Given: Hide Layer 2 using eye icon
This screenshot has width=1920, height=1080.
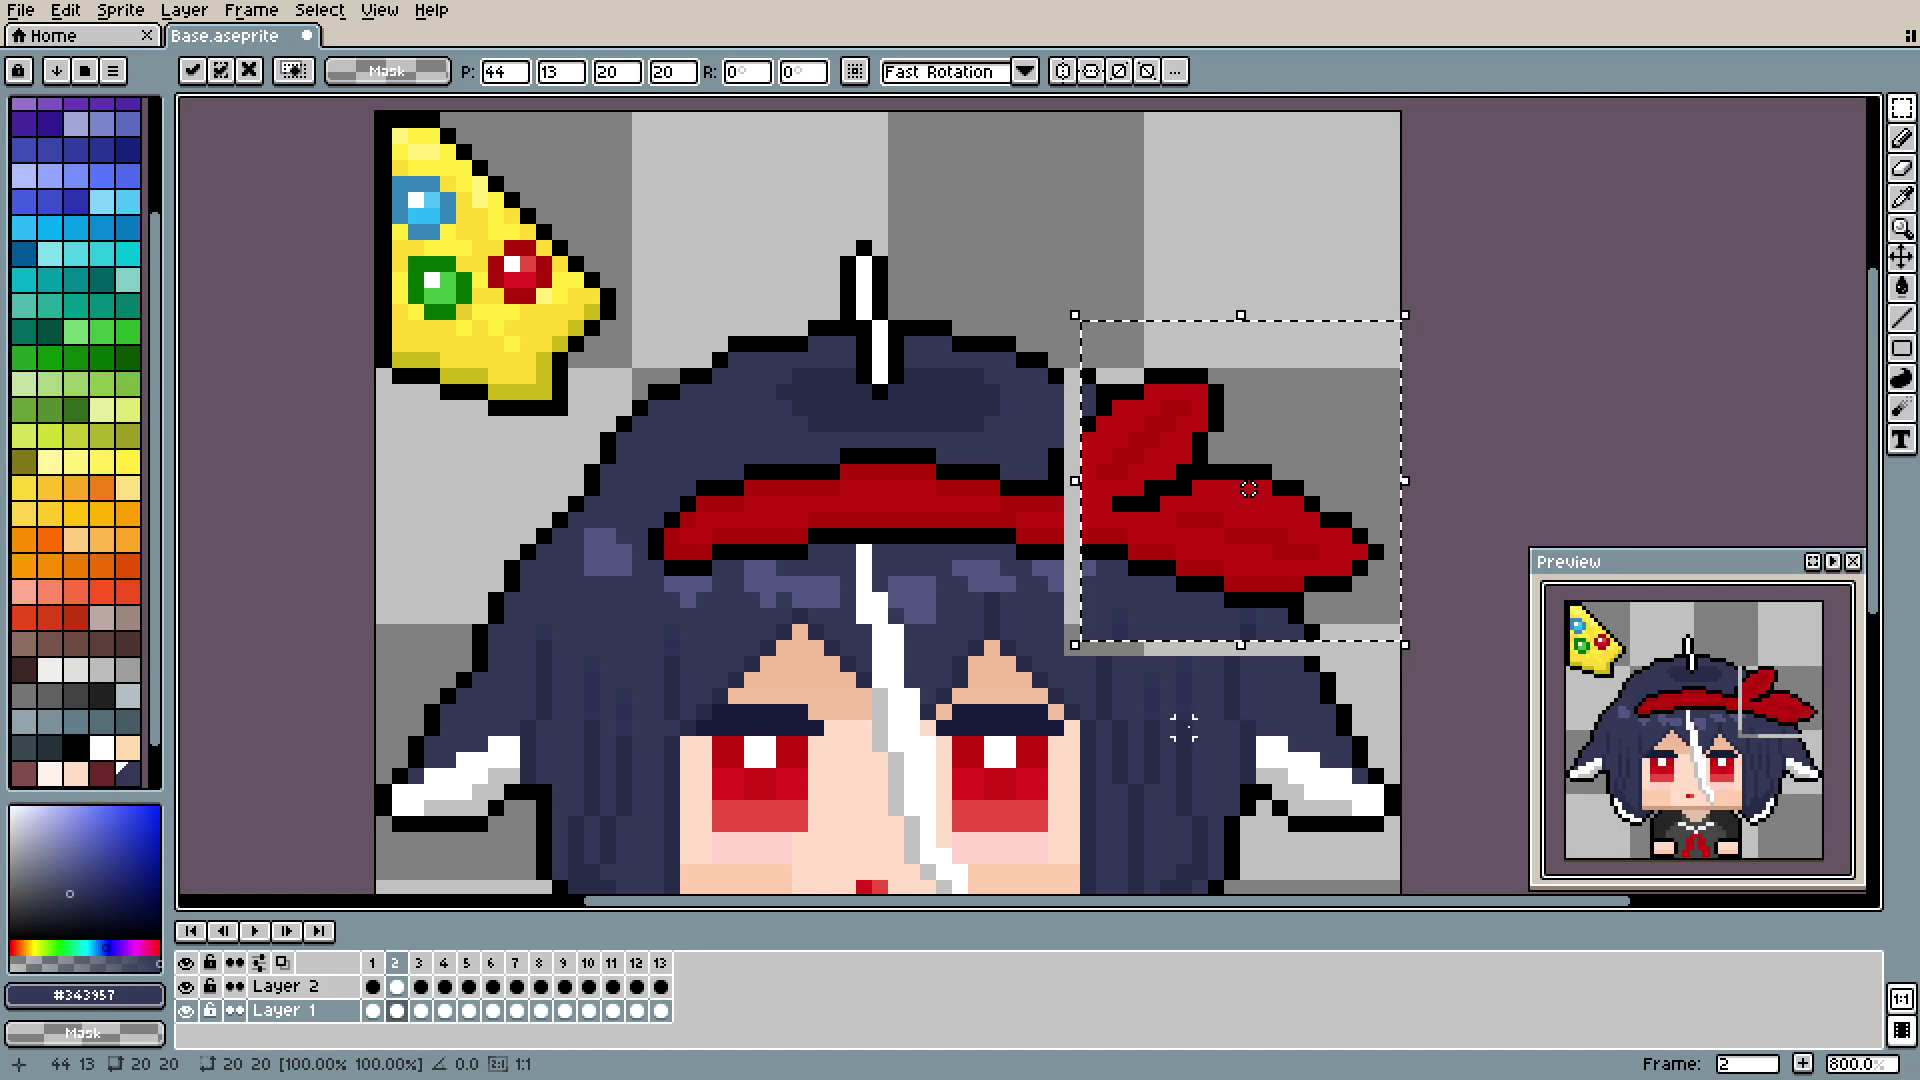Looking at the screenshot, I should 186,987.
